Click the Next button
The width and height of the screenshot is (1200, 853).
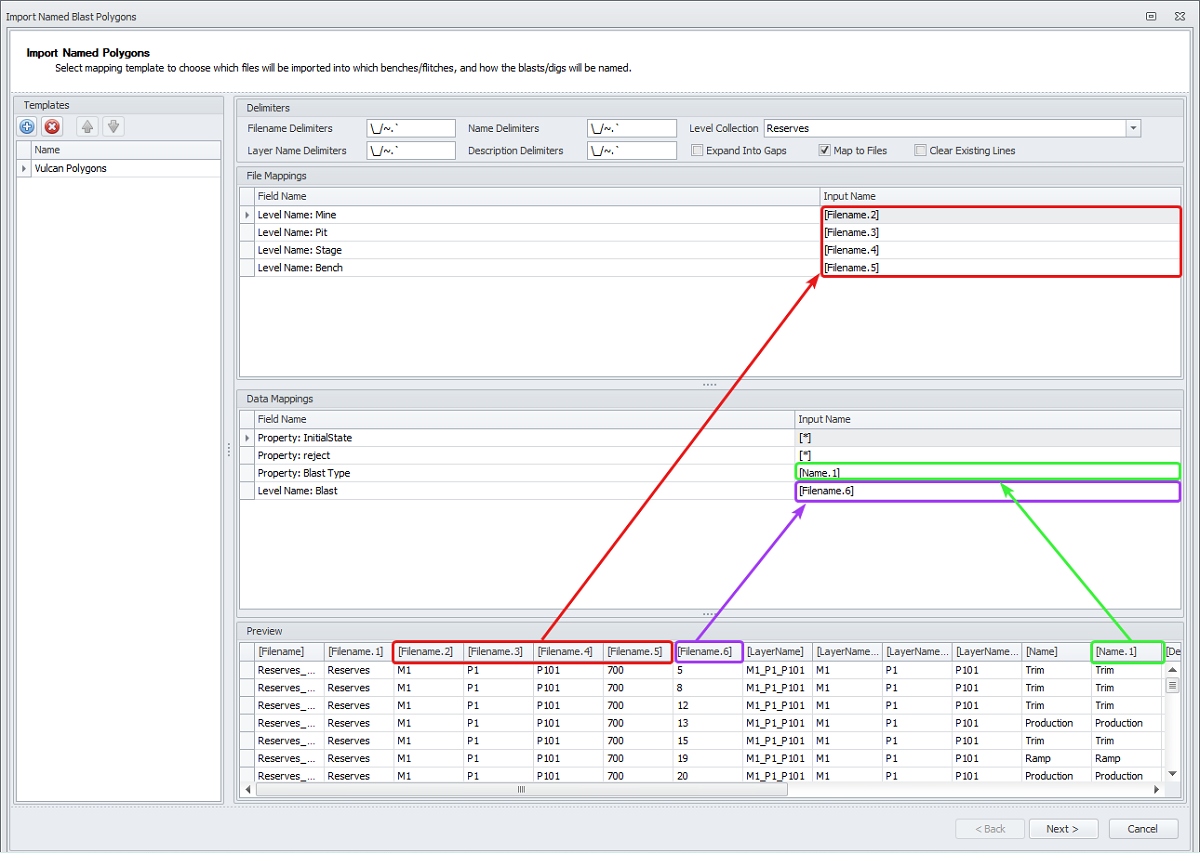coord(1062,829)
